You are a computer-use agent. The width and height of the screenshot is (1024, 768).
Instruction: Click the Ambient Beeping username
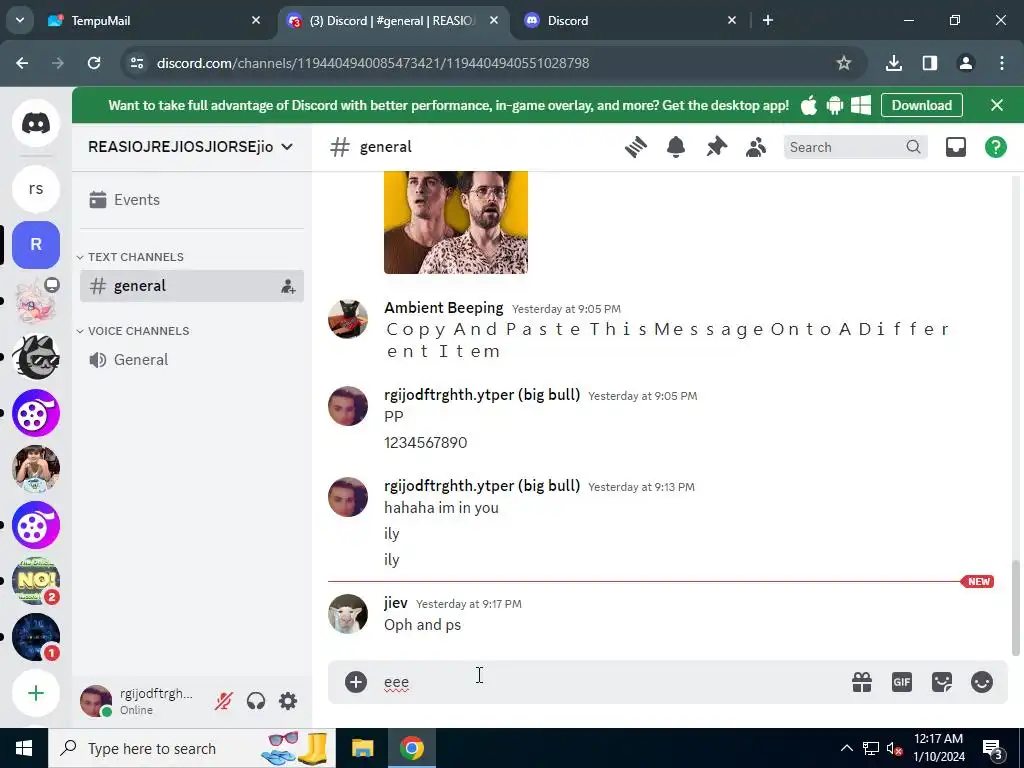443,308
